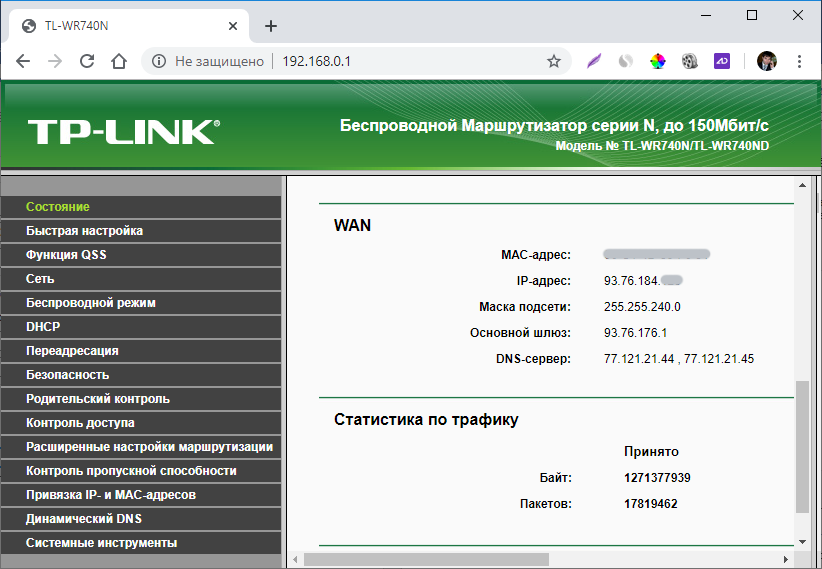The width and height of the screenshot is (822, 569).
Task: Open the Chrome profile avatar
Action: click(x=766, y=61)
